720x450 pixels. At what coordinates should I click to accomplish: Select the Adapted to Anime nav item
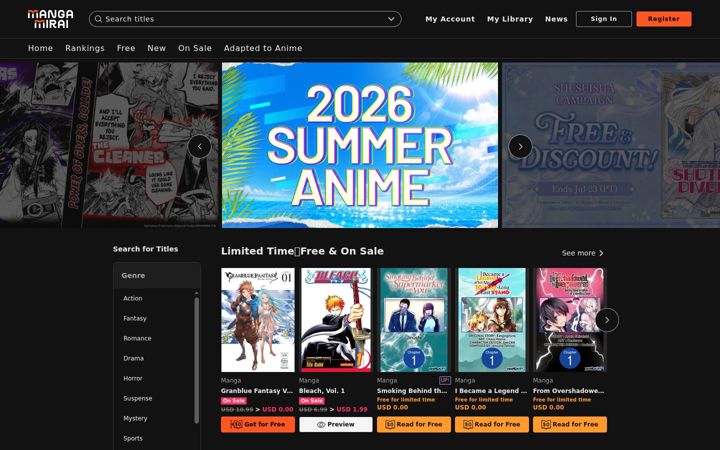[263, 48]
